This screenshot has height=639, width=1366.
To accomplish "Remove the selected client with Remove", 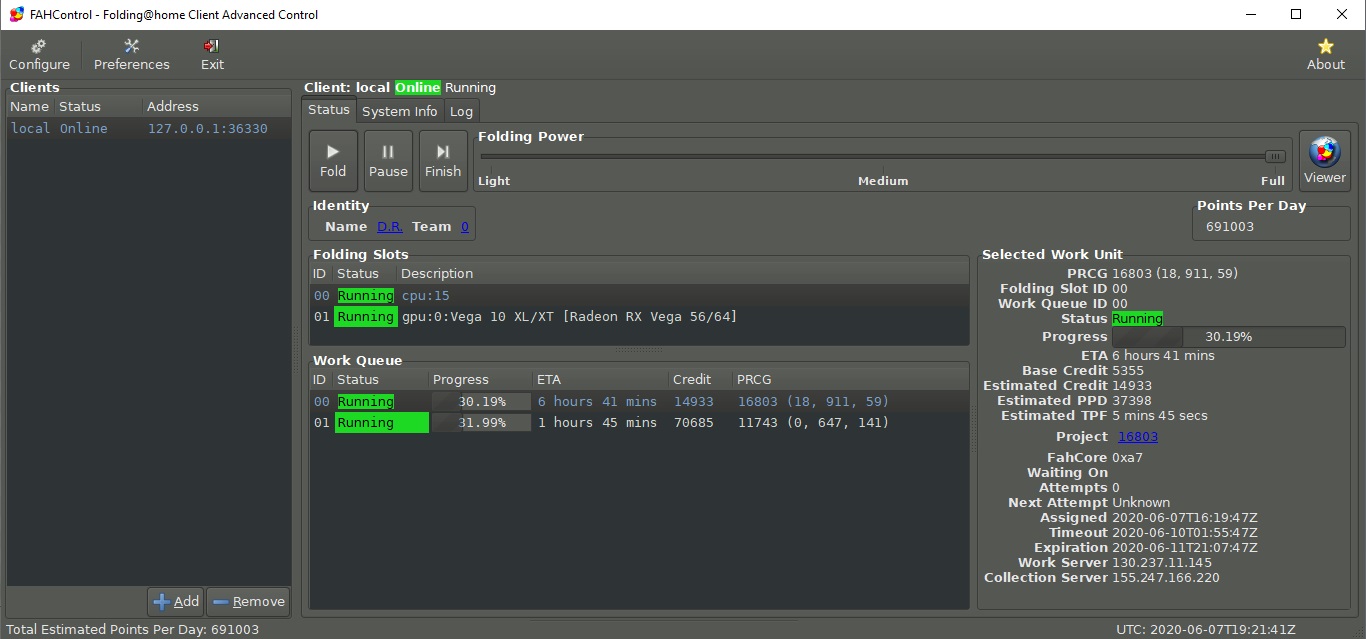I will click(x=249, y=602).
